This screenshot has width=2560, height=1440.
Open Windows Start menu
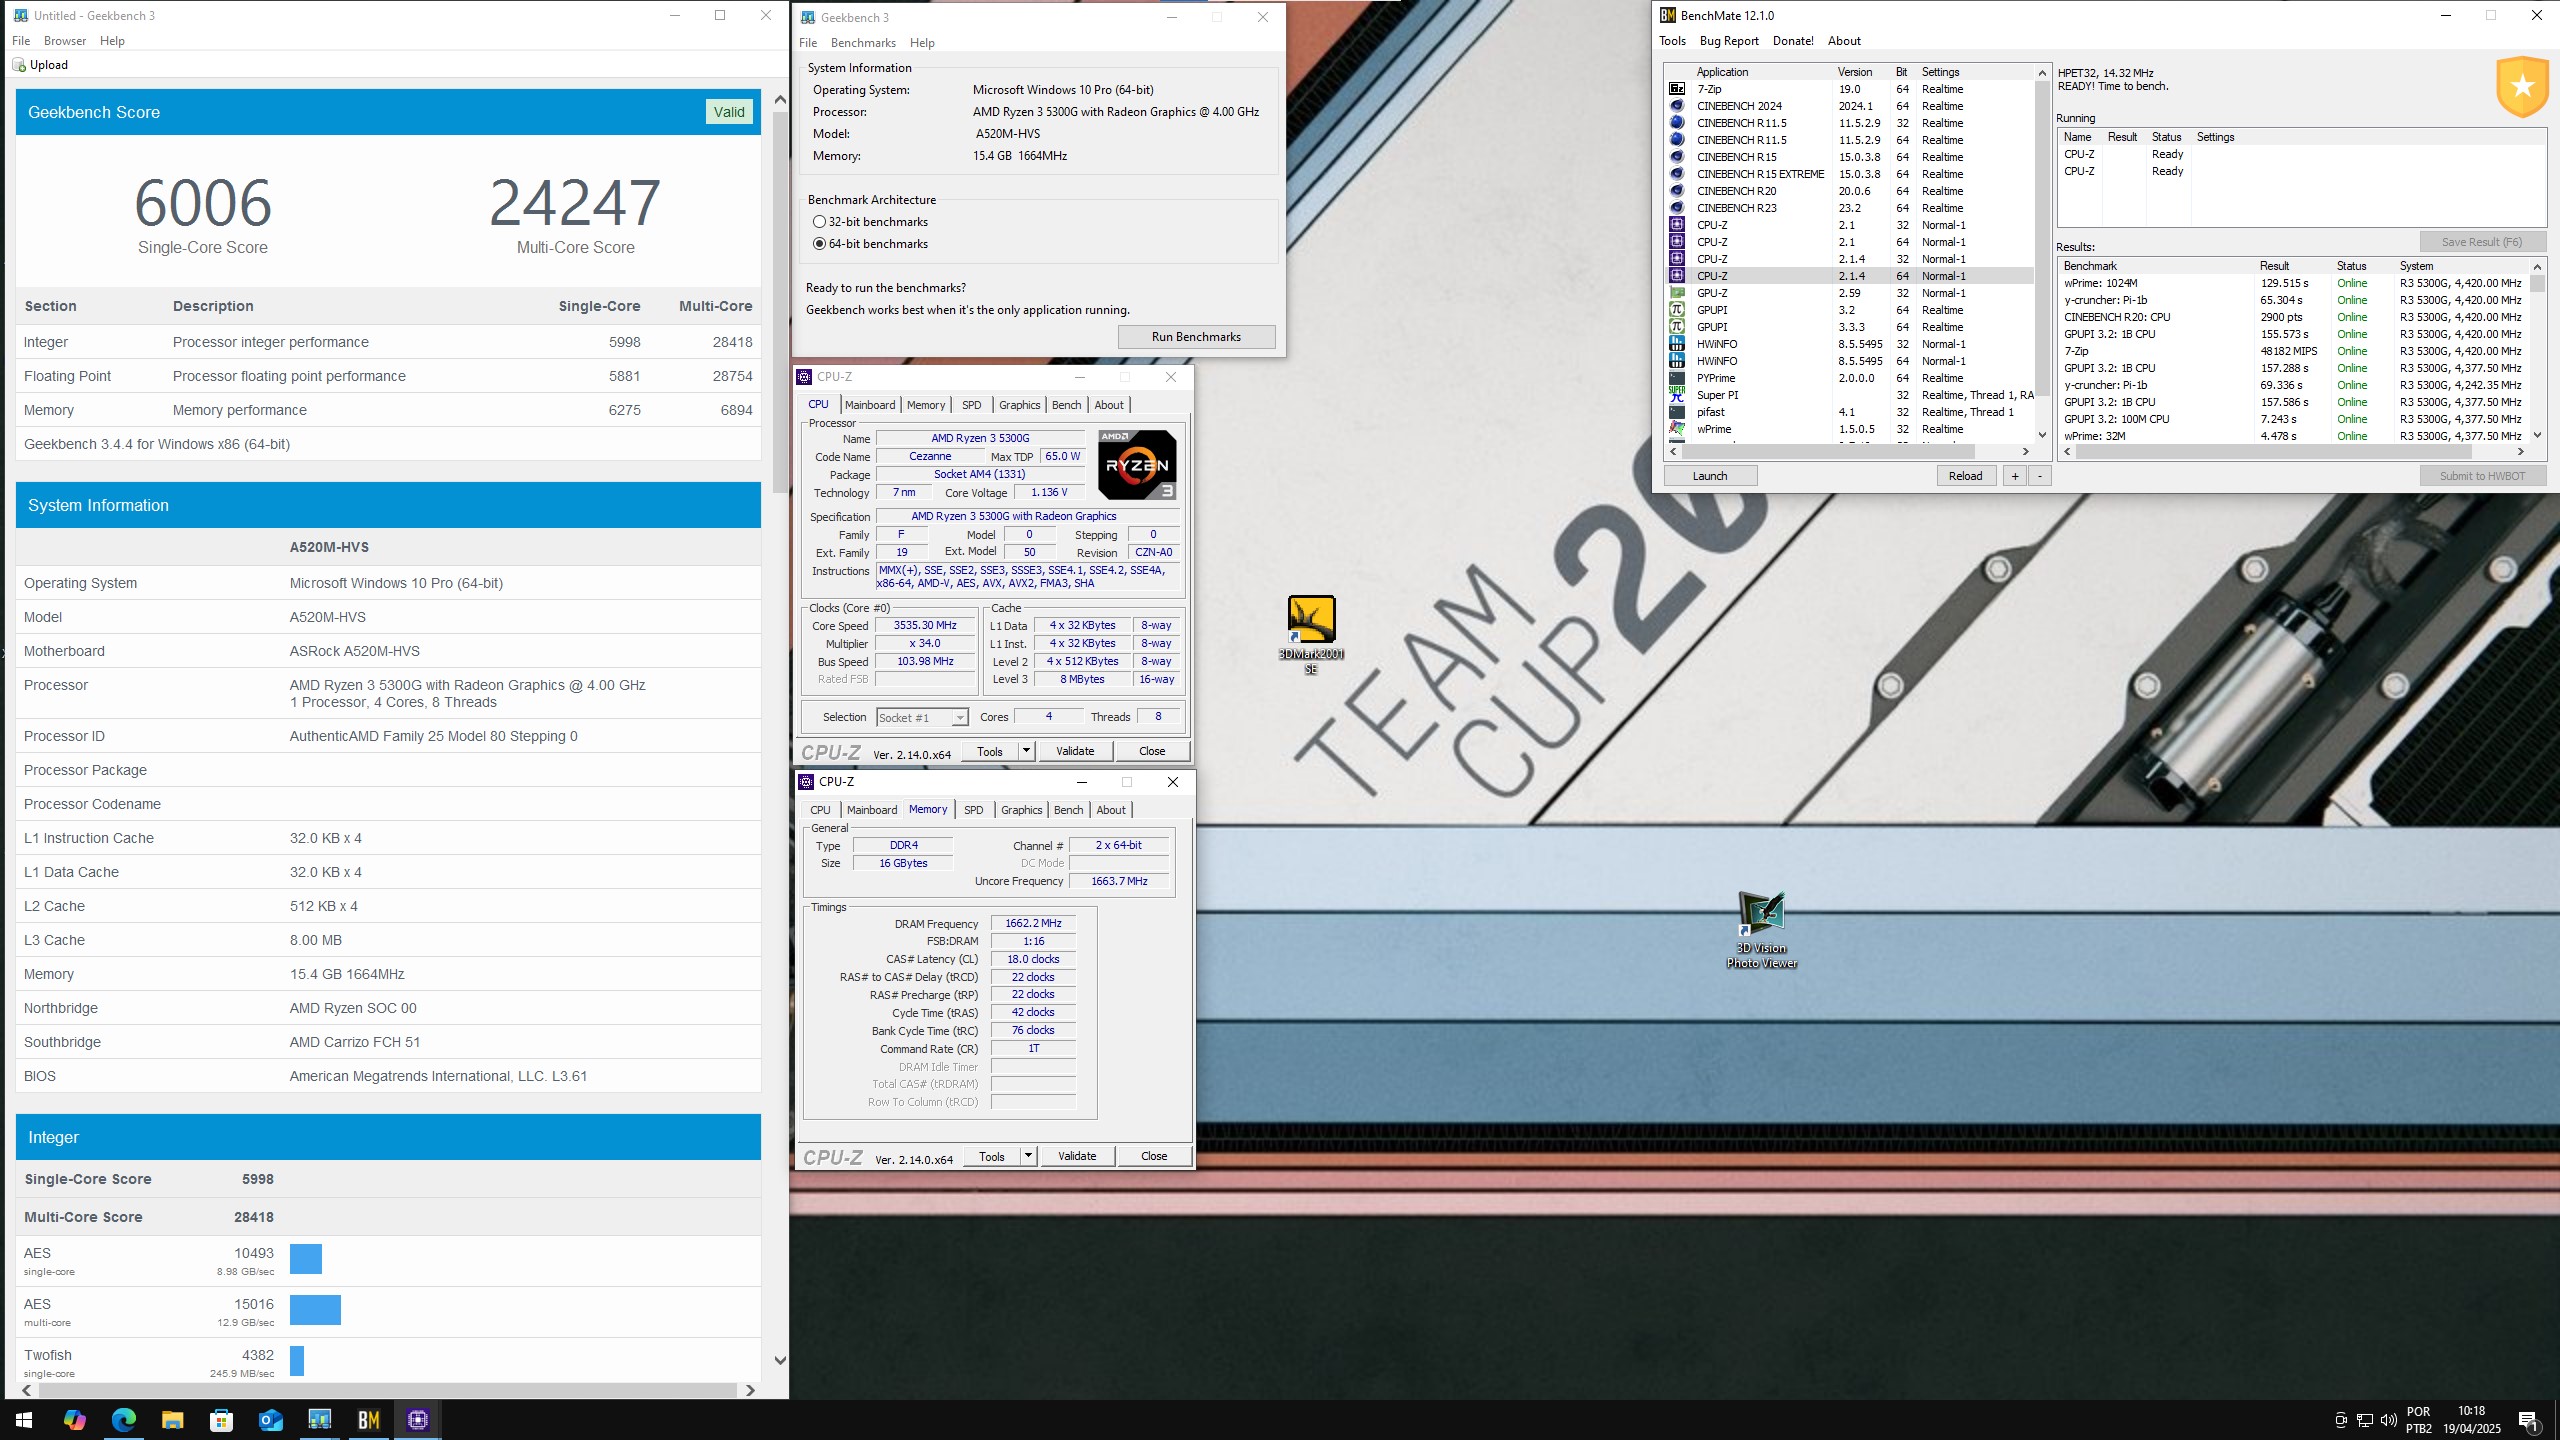point(24,1420)
